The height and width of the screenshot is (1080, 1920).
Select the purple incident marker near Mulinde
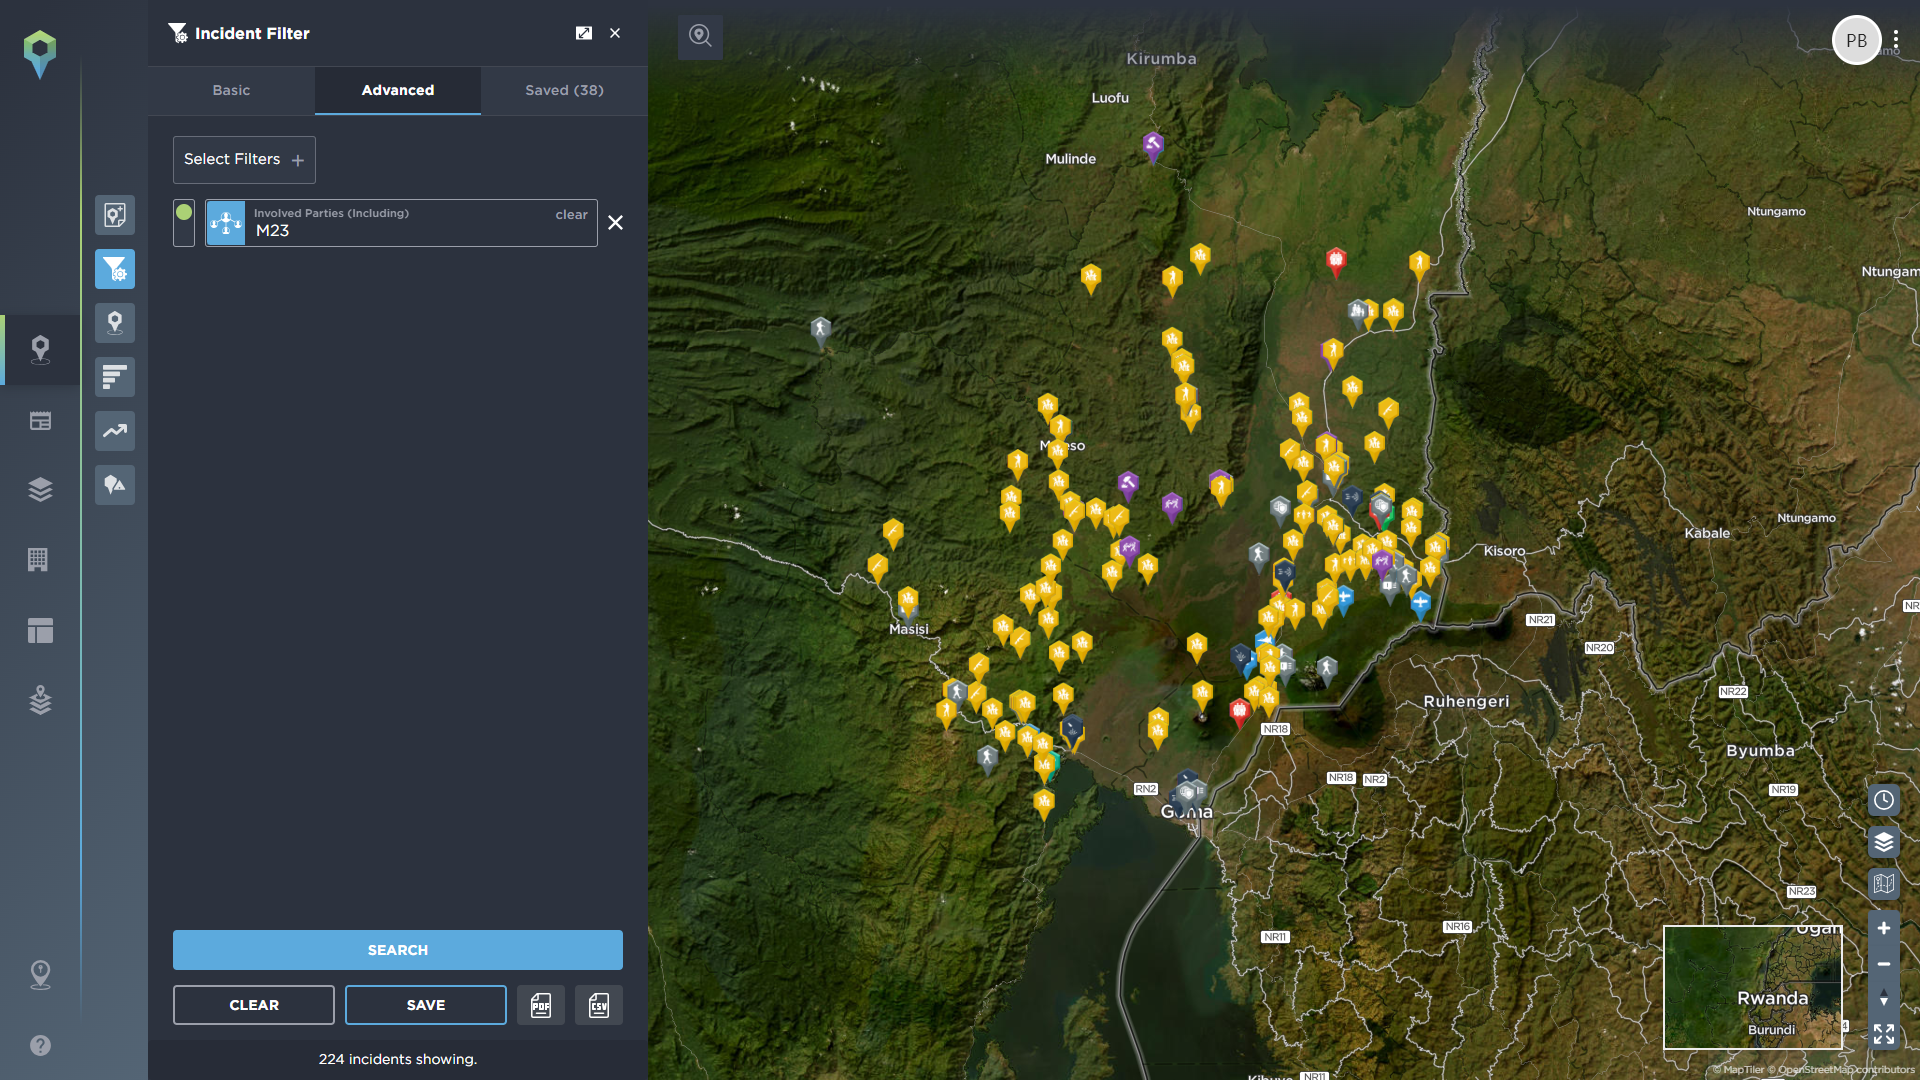tap(1153, 146)
